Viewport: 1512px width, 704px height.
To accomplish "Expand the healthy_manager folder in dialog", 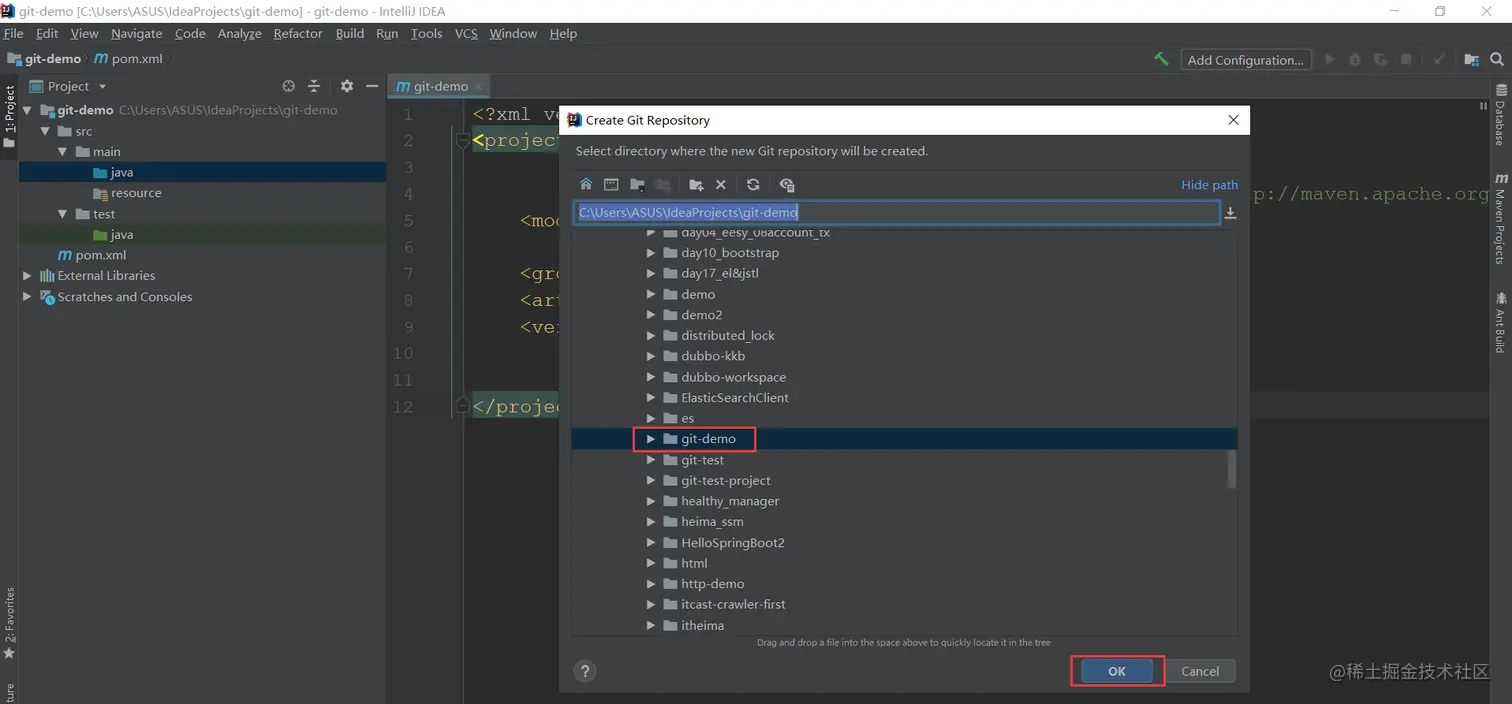I will coord(650,501).
